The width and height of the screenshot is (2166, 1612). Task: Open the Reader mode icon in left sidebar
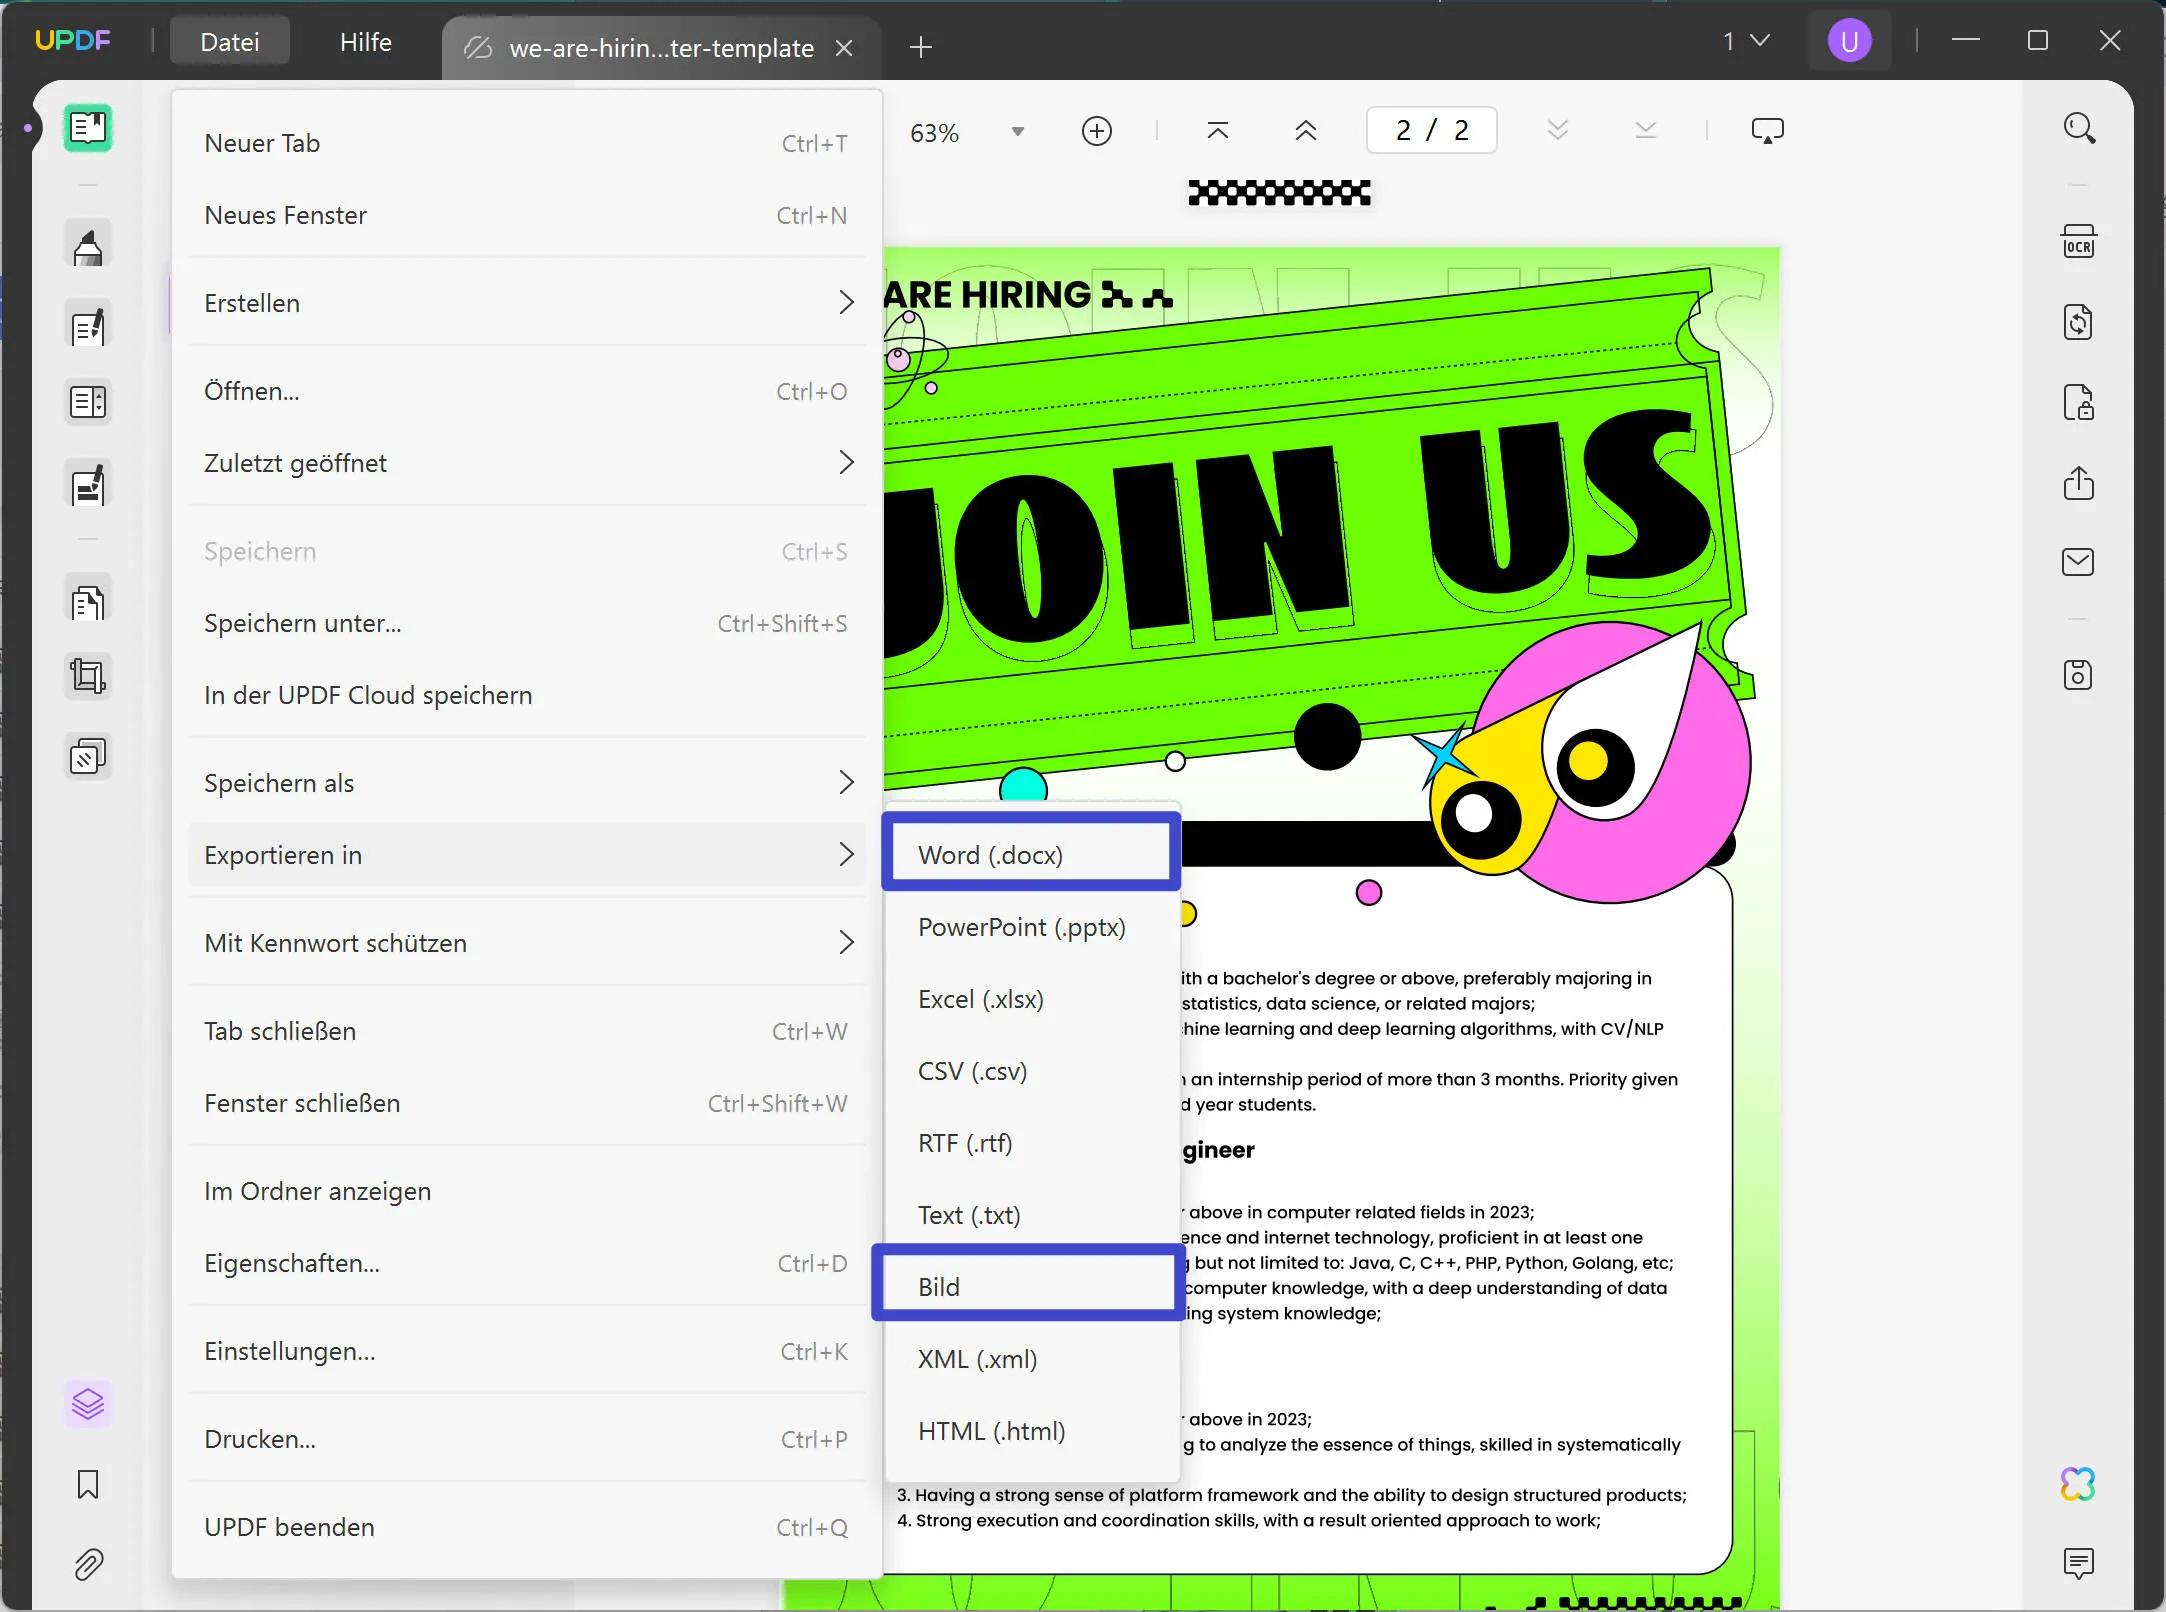(88, 128)
